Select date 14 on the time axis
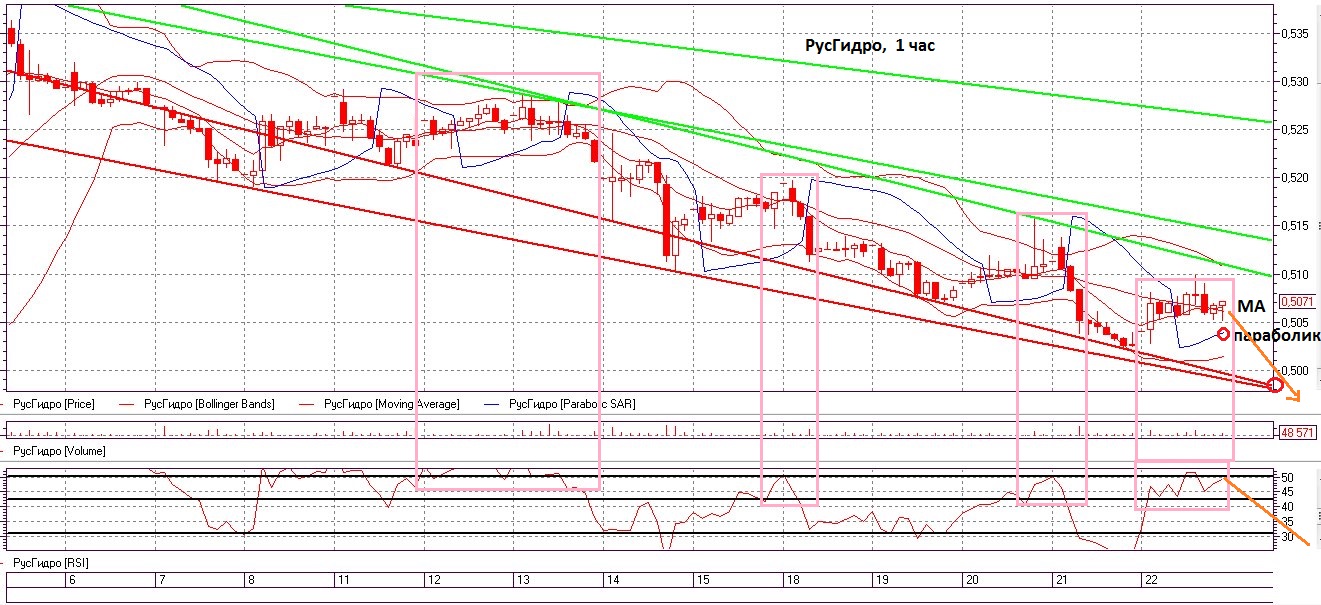Screen dimensions: 1321x605 612,580
